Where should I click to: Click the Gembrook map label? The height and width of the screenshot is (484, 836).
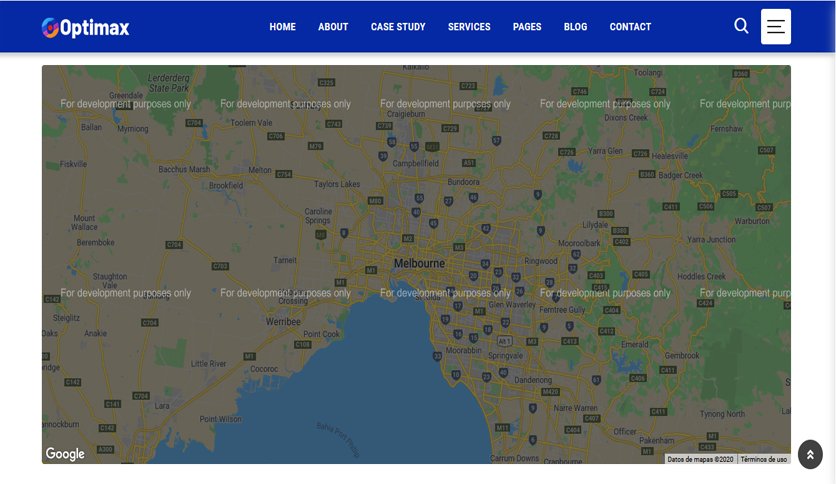click(x=682, y=356)
